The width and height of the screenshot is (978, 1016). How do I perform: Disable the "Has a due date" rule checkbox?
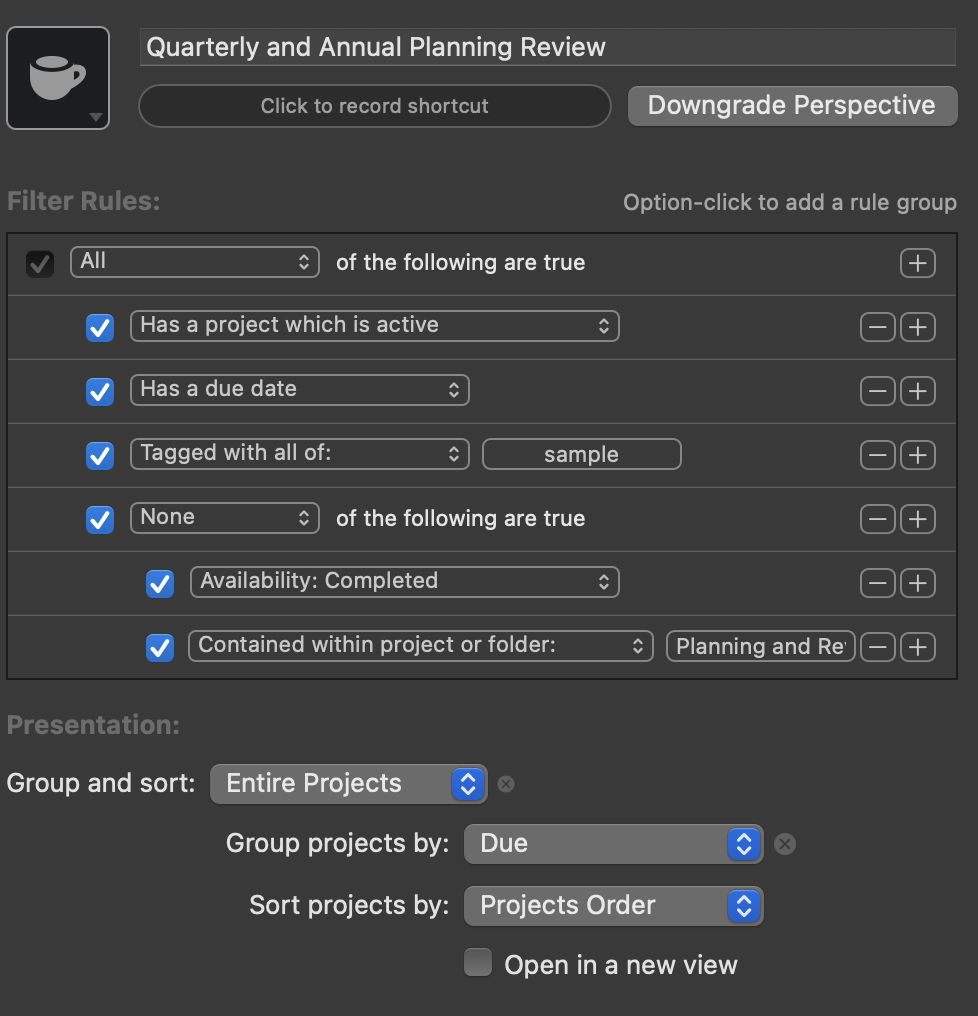(x=100, y=391)
